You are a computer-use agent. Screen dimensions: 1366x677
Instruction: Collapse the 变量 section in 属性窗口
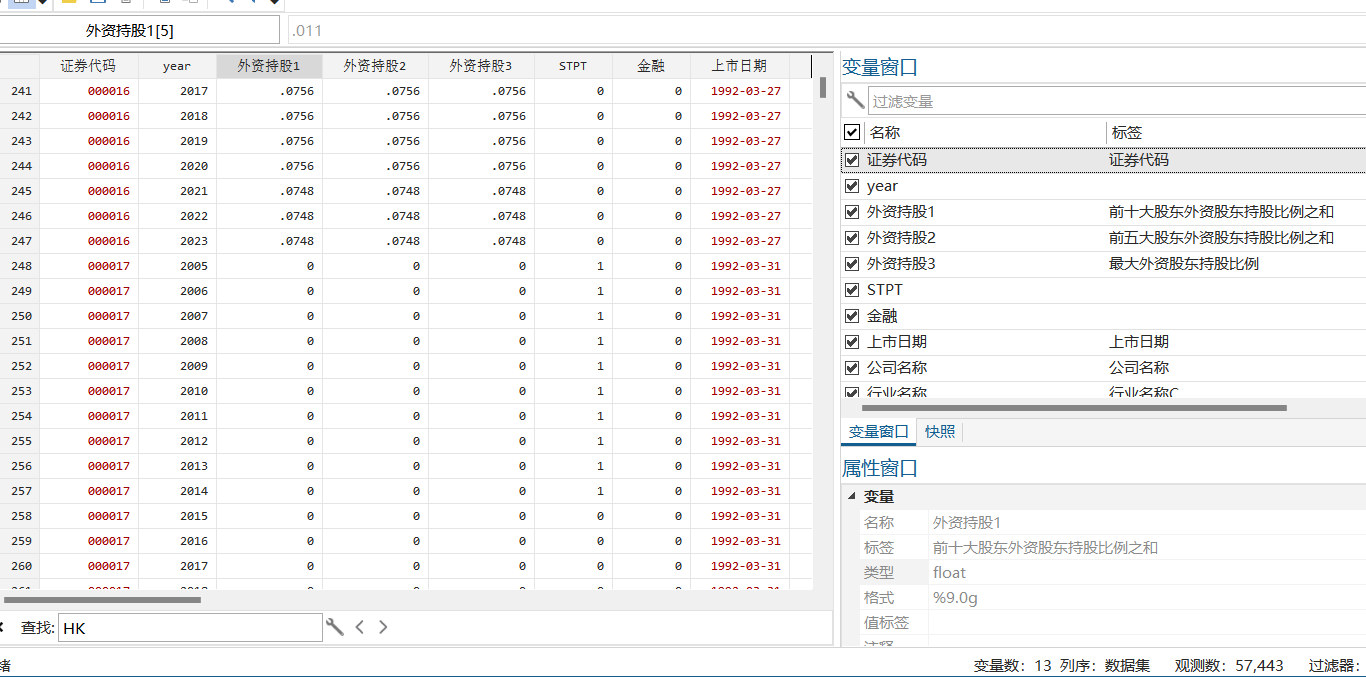click(x=851, y=496)
